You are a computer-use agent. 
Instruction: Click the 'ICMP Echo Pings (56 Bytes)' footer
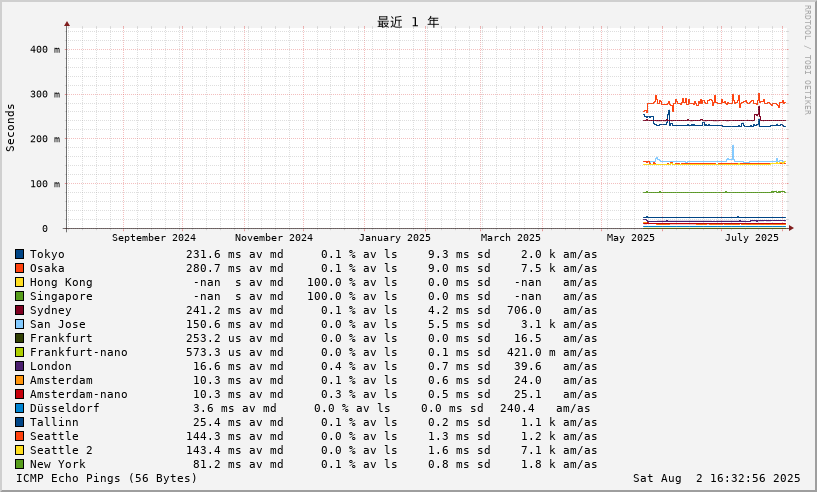click(x=107, y=478)
